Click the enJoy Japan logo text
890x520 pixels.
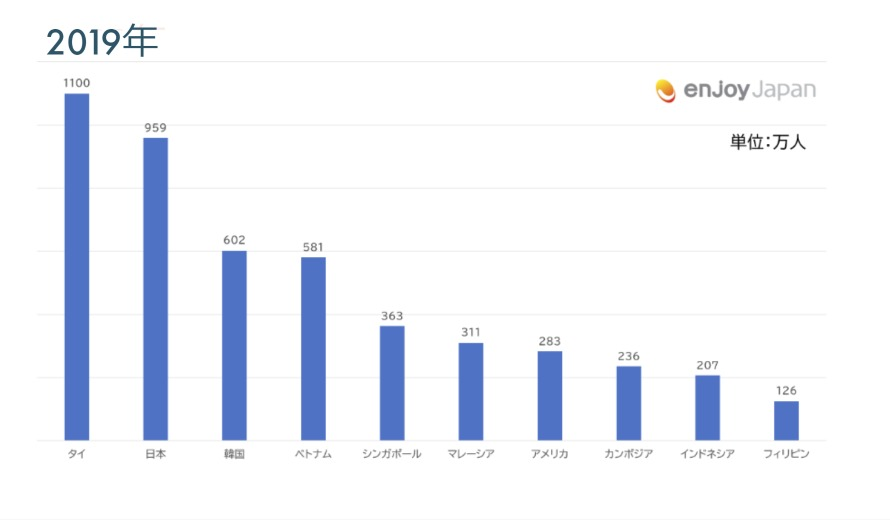749,91
